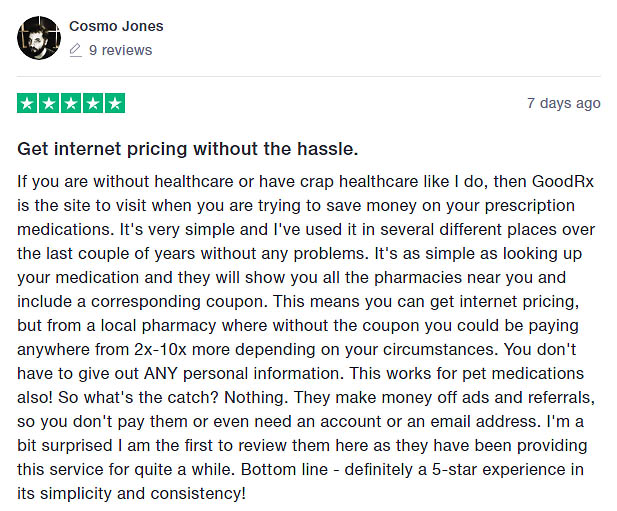The width and height of the screenshot is (617, 511).
Task: Click the 7 days ago timestamp
Action: 563,103
